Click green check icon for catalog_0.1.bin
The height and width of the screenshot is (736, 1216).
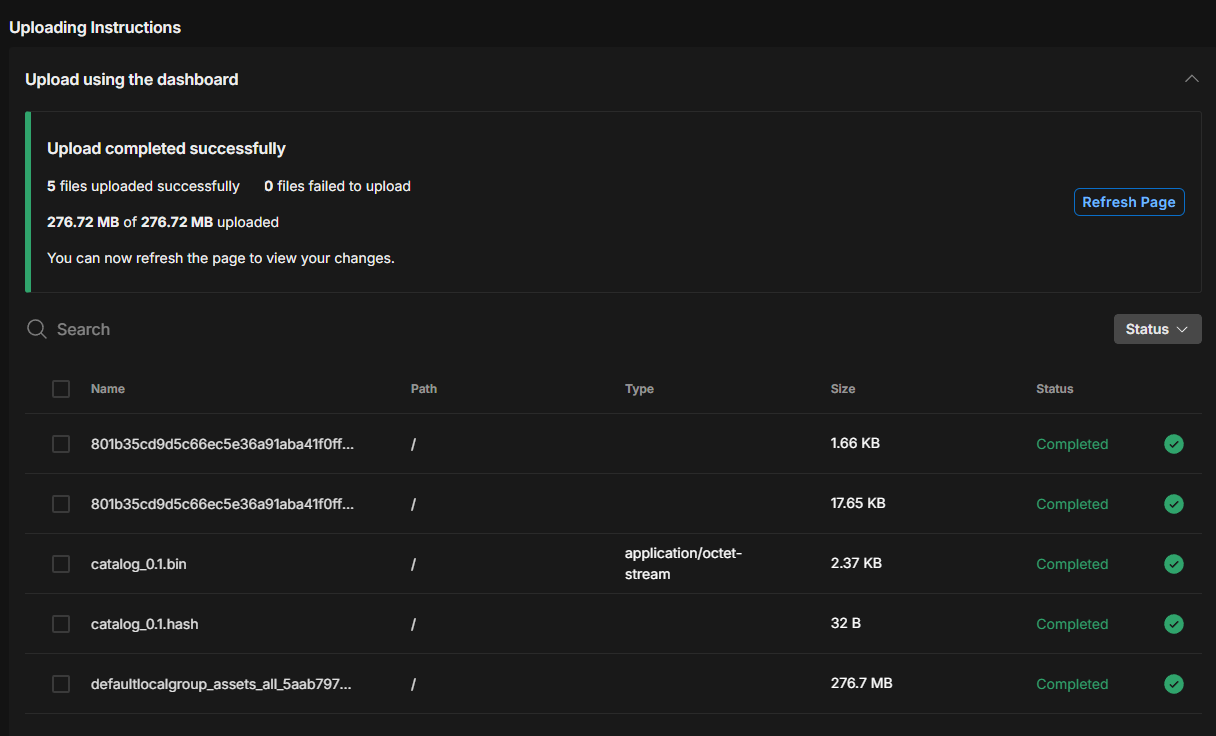click(1174, 564)
